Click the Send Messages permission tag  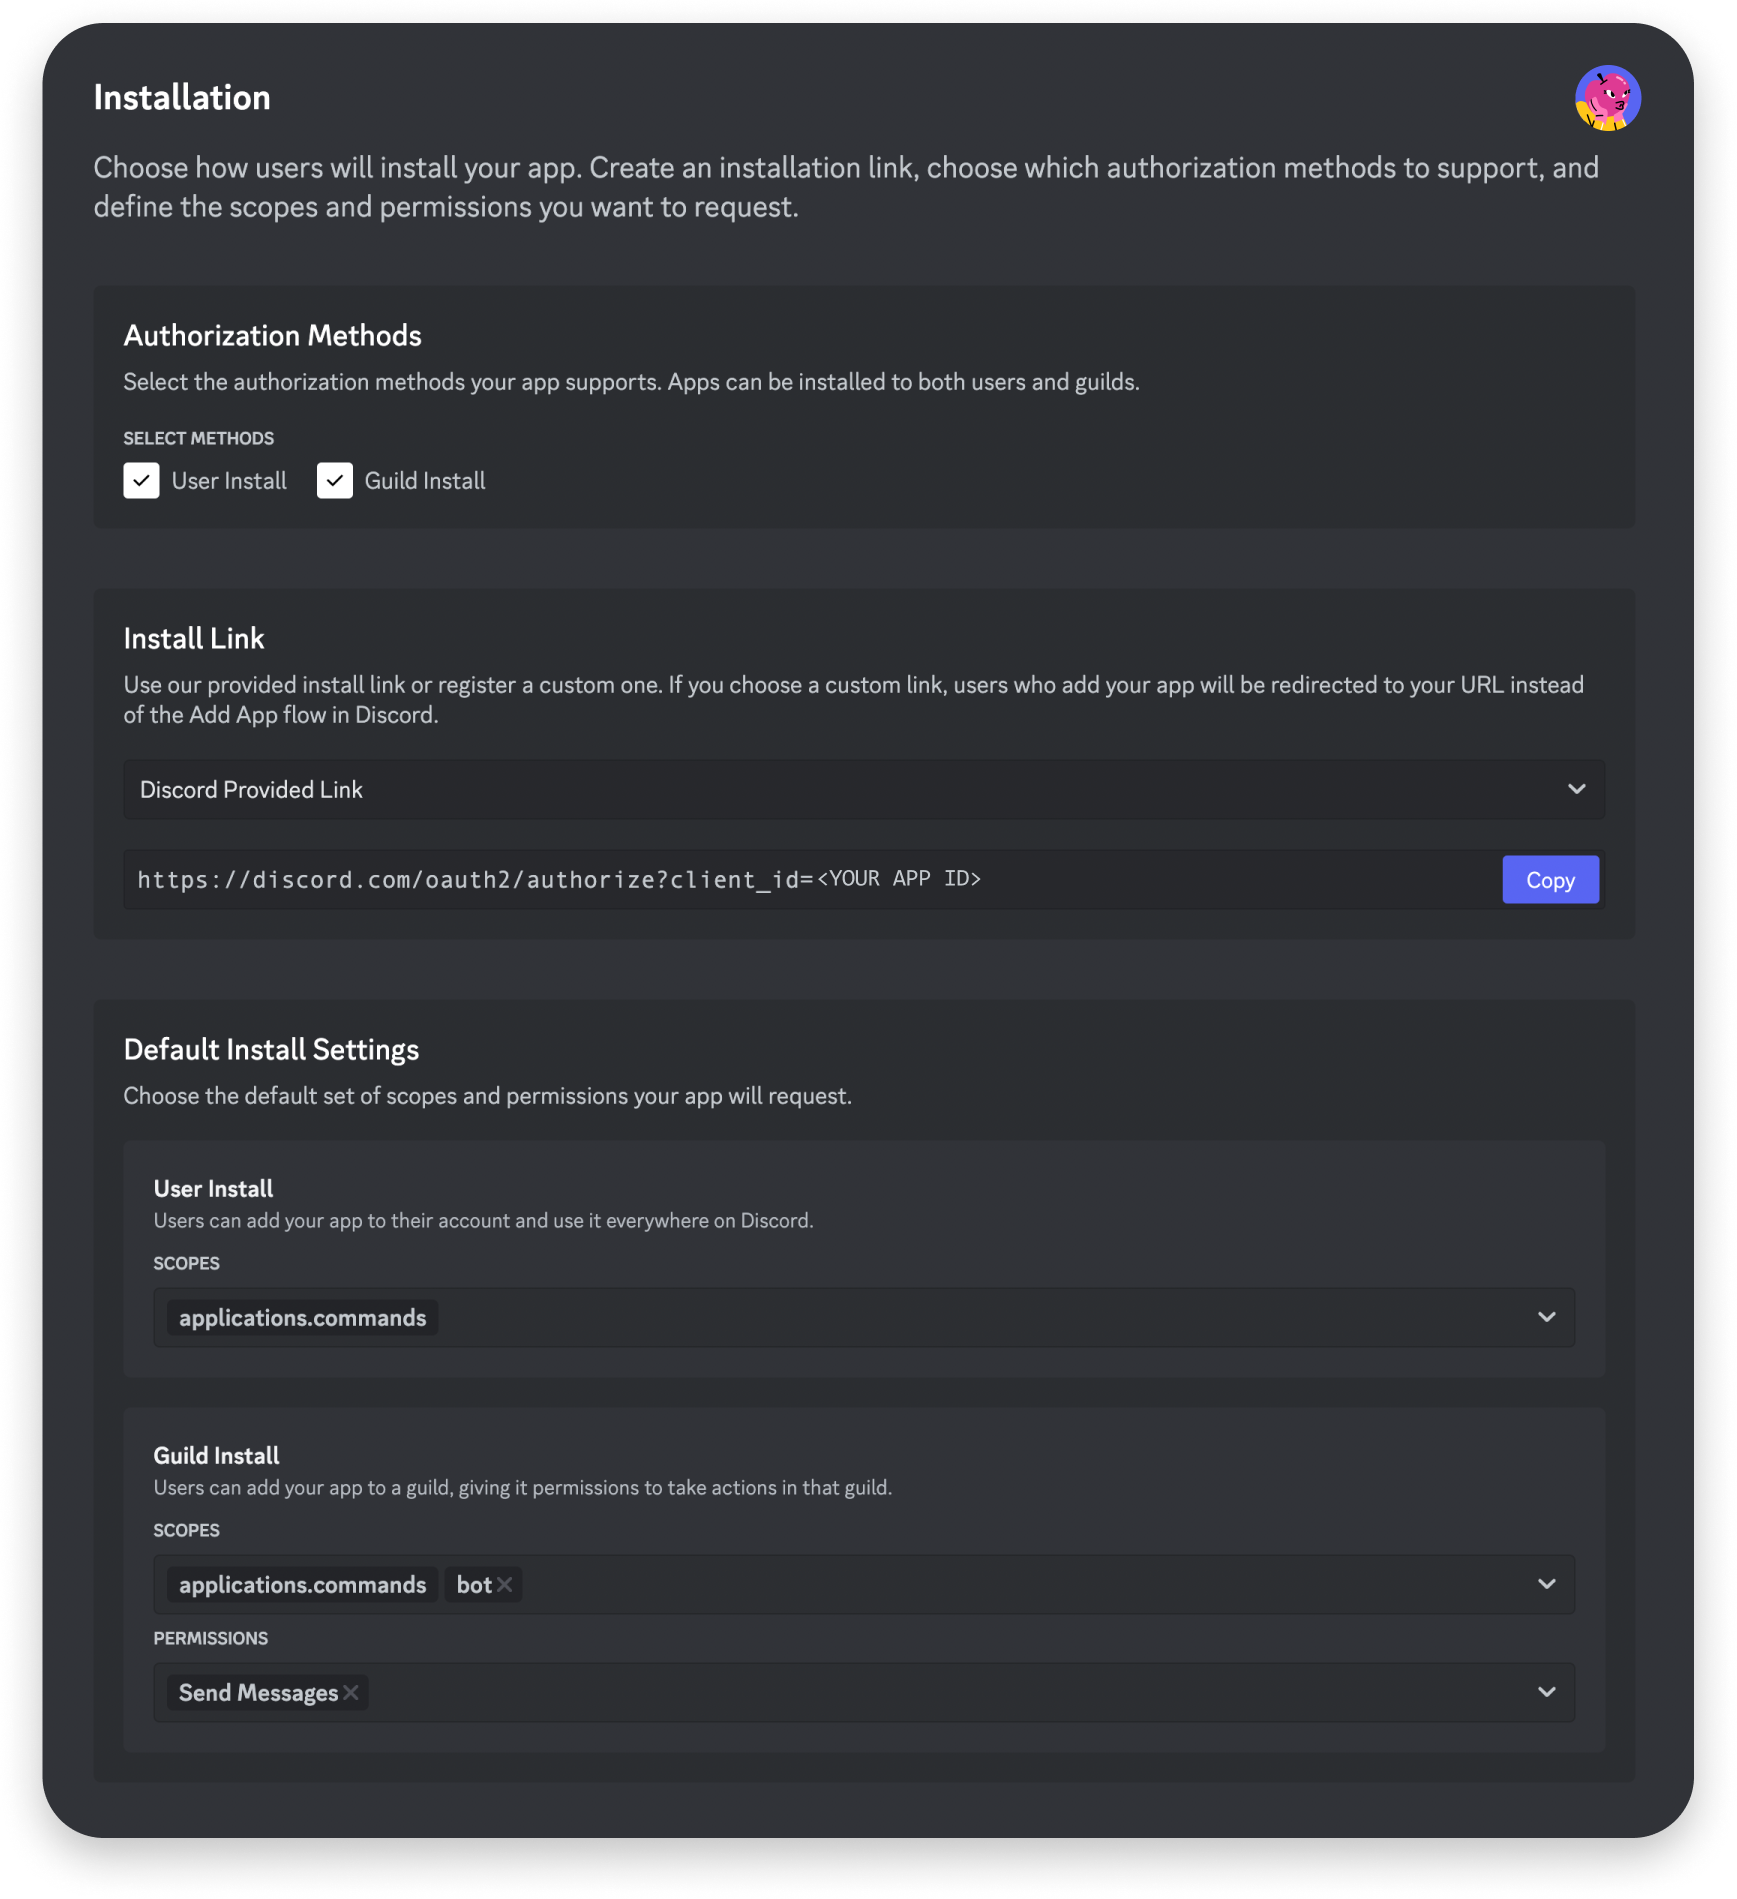tap(258, 1692)
